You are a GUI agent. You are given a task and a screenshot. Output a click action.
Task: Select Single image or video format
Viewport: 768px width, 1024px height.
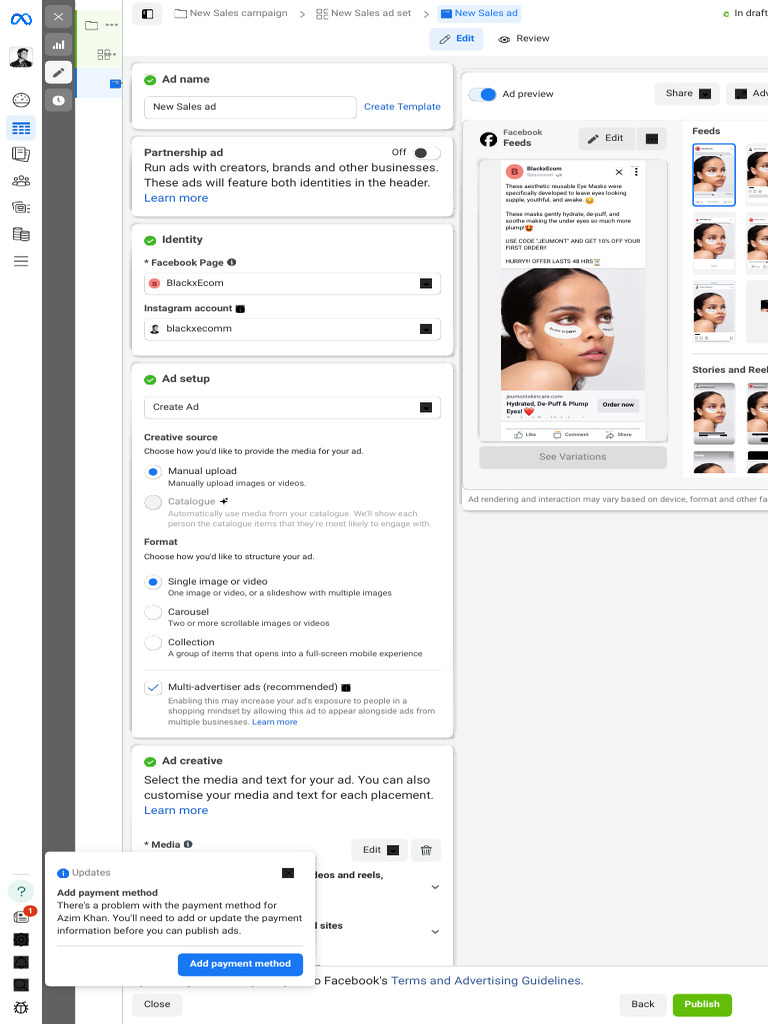(x=153, y=582)
